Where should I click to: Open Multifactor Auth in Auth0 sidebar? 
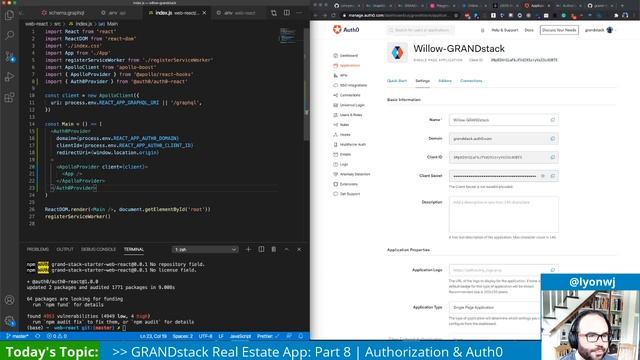[350, 144]
